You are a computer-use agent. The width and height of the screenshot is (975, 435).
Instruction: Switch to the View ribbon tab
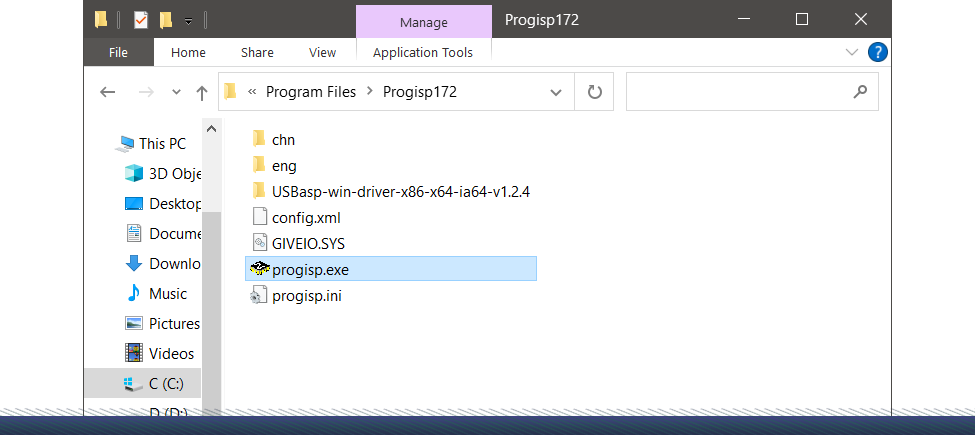pyautogui.click(x=322, y=52)
